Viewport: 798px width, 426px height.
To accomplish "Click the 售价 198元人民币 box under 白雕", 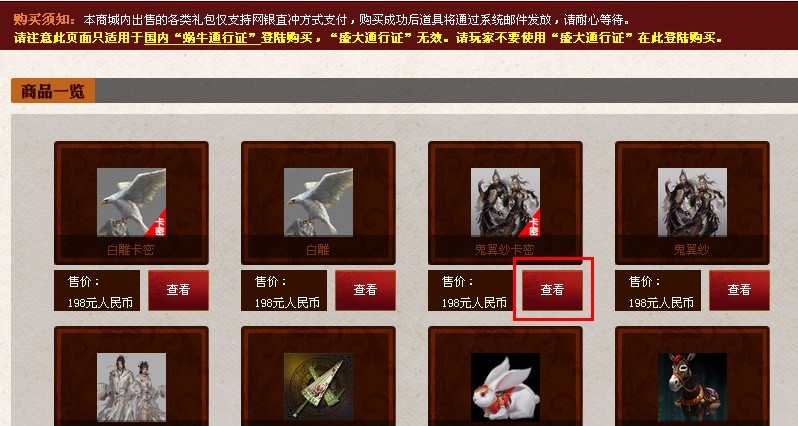I will click(x=284, y=291).
